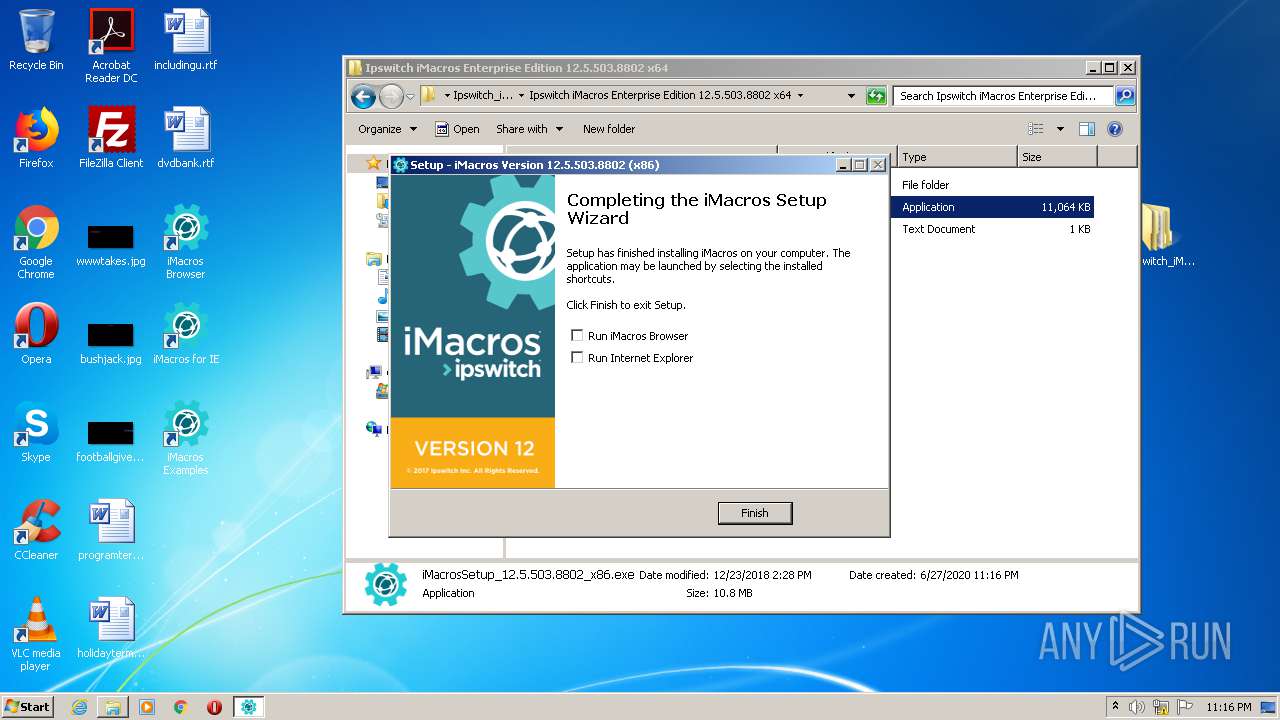Click the taskbar clock showing 11:16 PM
The image size is (1280, 720).
pos(1228,707)
